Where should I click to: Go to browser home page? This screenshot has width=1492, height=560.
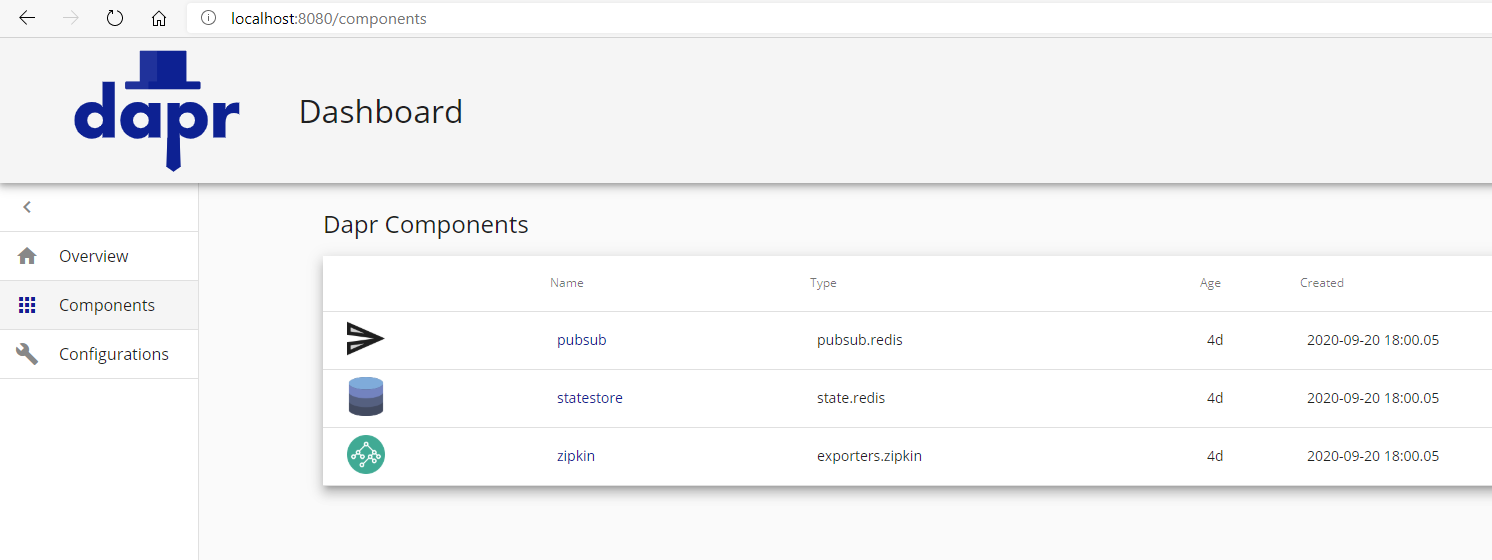[x=158, y=18]
